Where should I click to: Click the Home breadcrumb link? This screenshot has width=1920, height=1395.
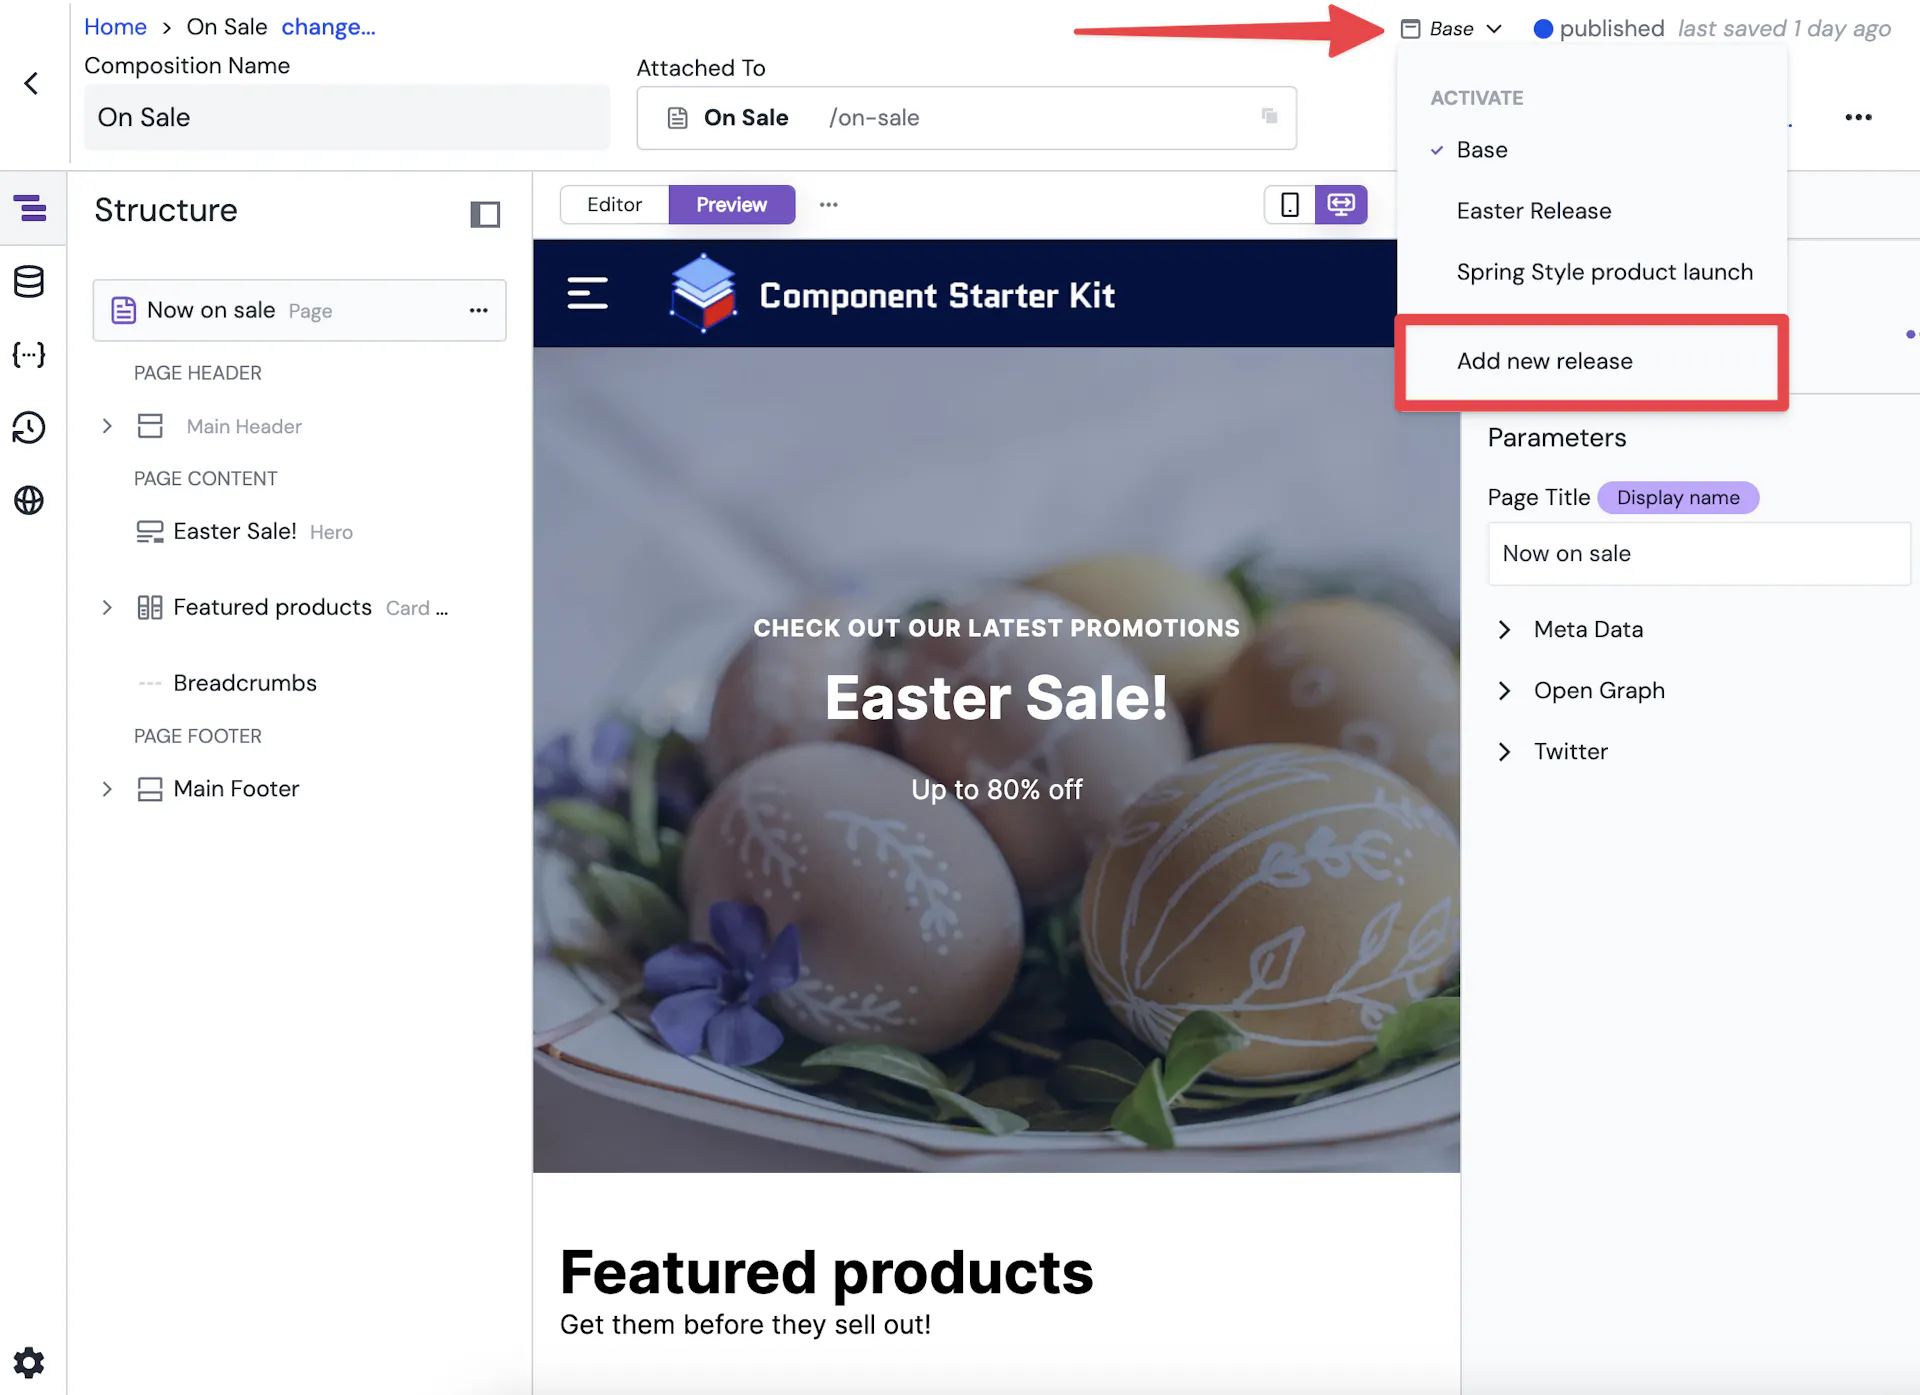tap(115, 27)
